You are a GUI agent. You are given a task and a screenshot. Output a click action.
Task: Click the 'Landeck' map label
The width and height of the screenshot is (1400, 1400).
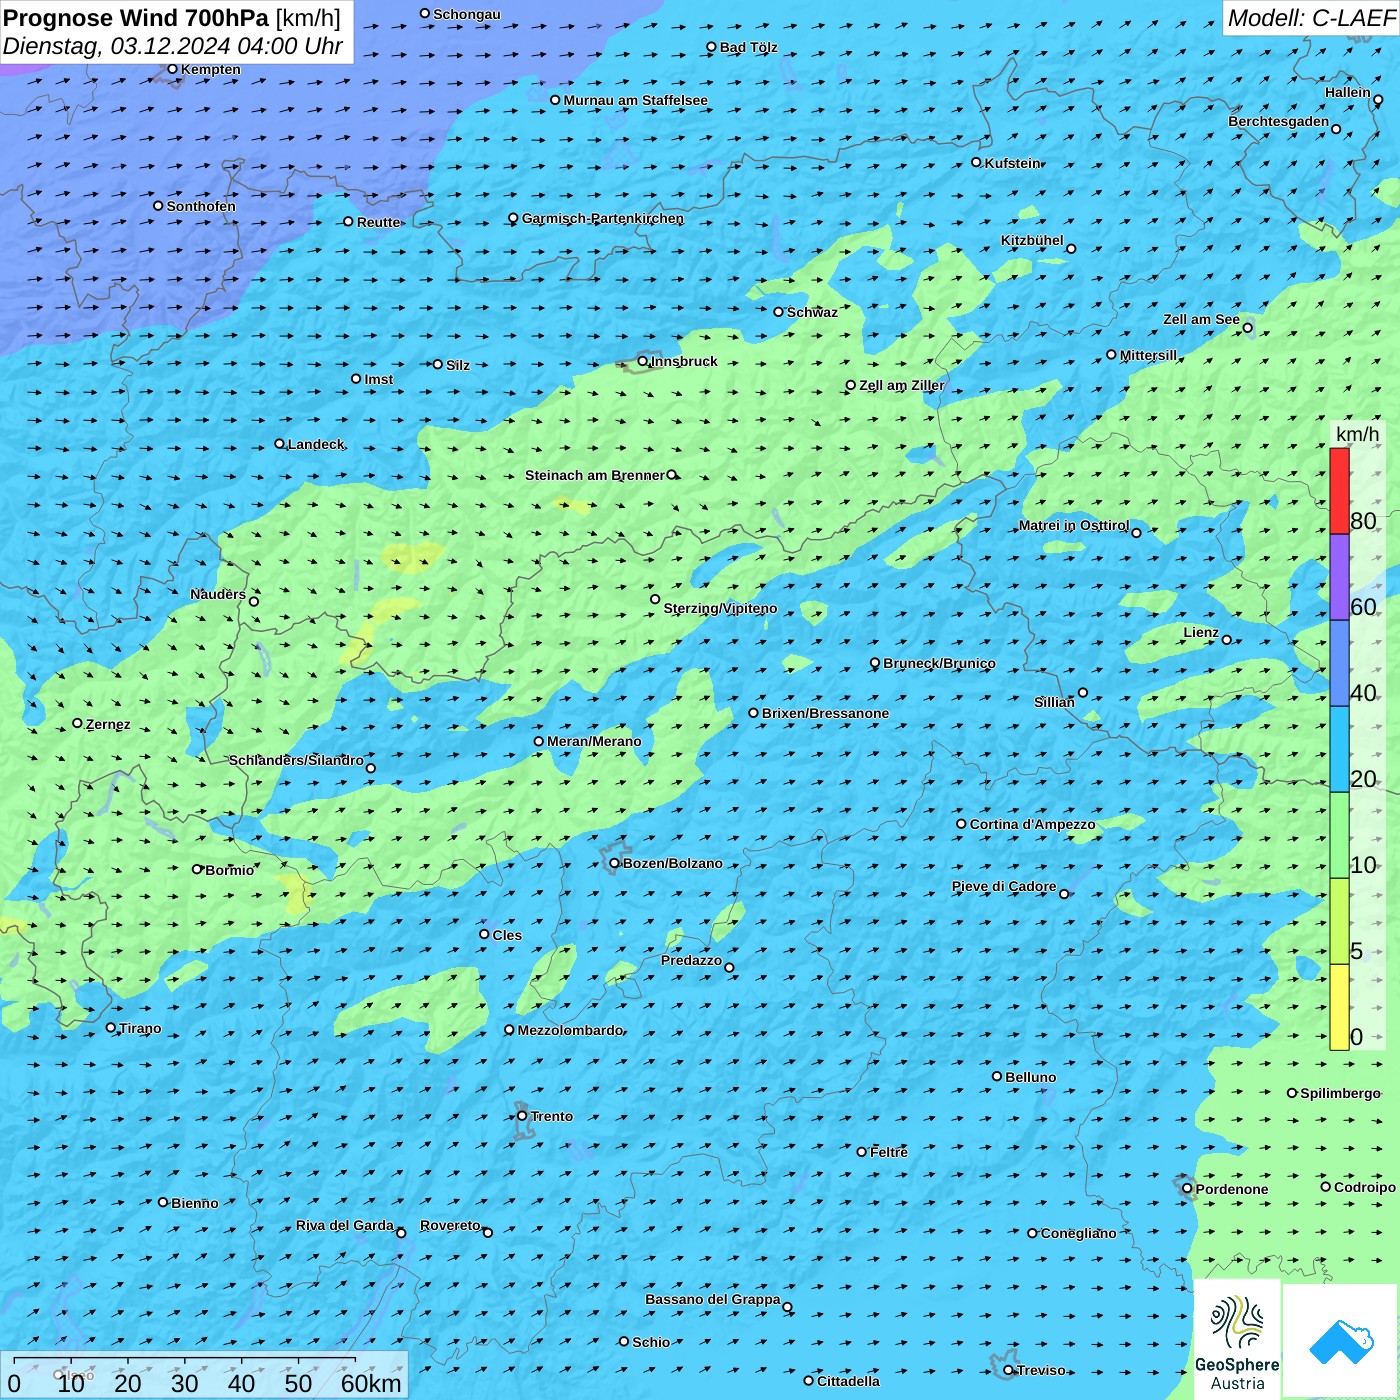click(x=316, y=444)
